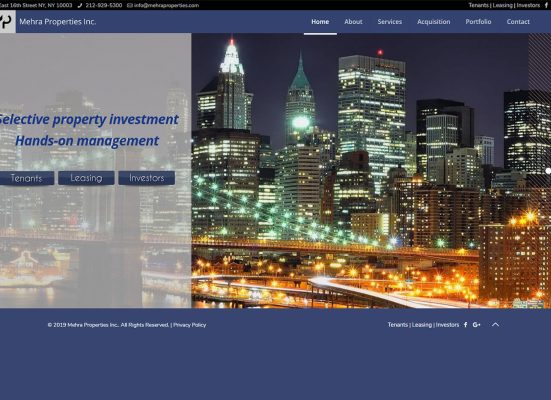Click the Mehra Properties logo icon
551x400 pixels.
7,21
